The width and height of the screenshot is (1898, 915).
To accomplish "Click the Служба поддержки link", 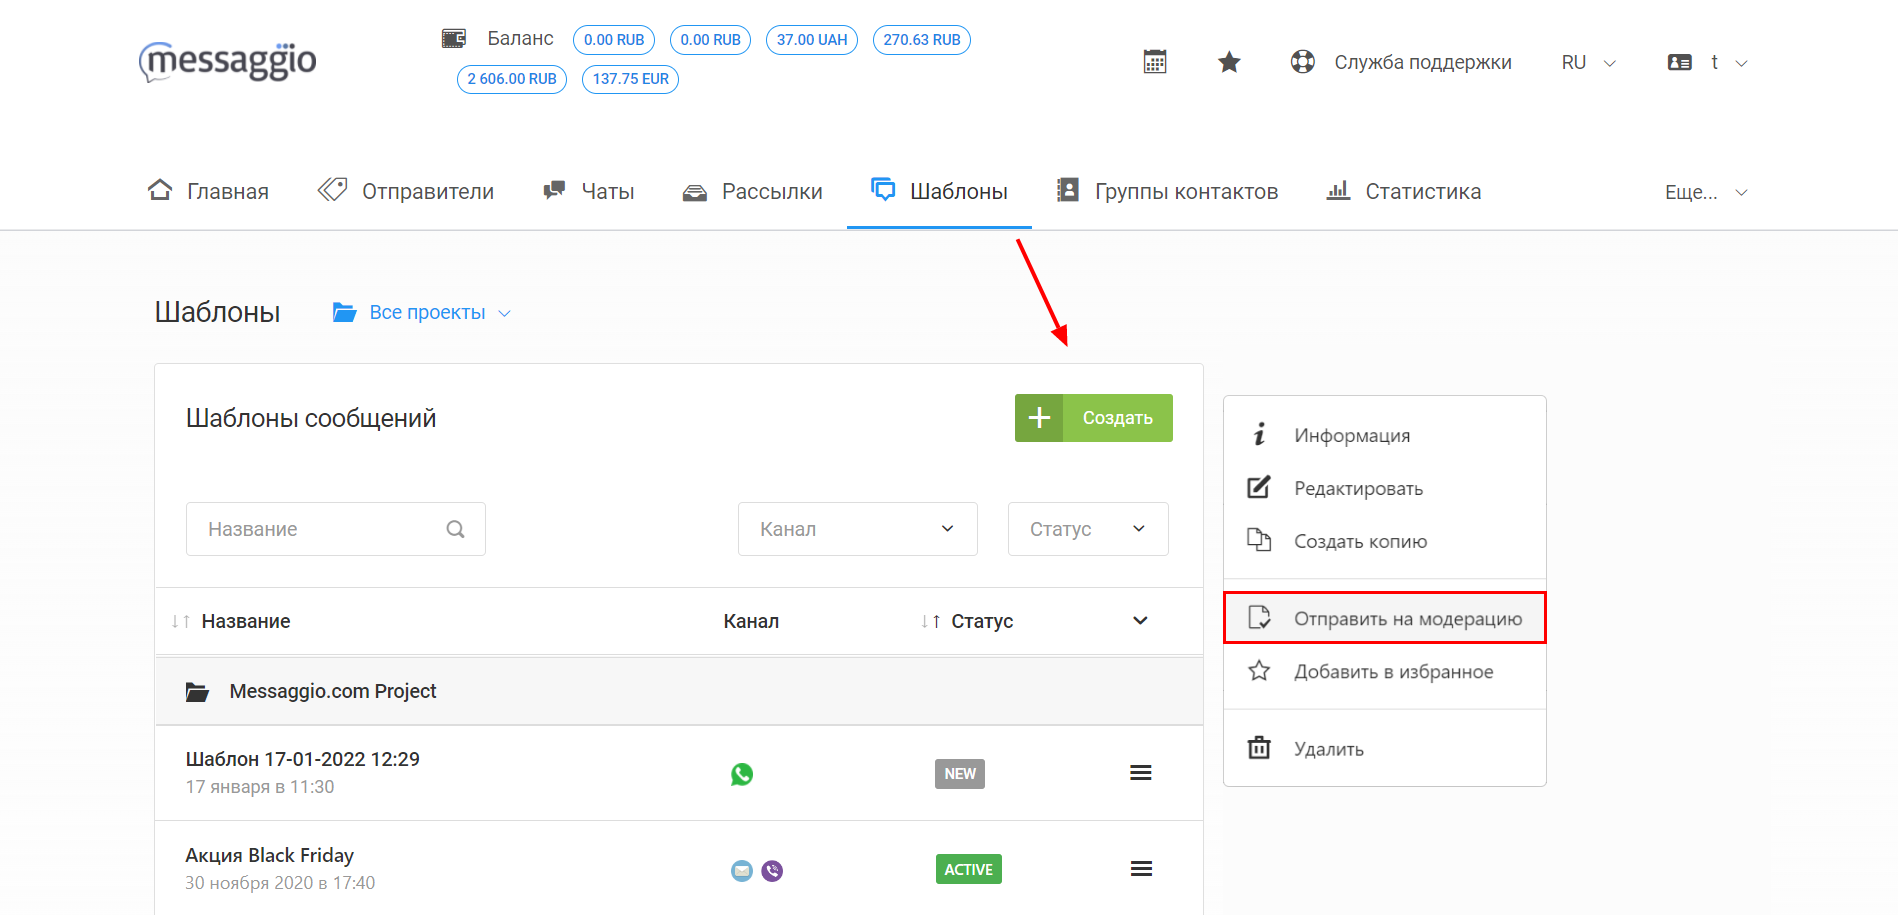I will pyautogui.click(x=1423, y=62).
